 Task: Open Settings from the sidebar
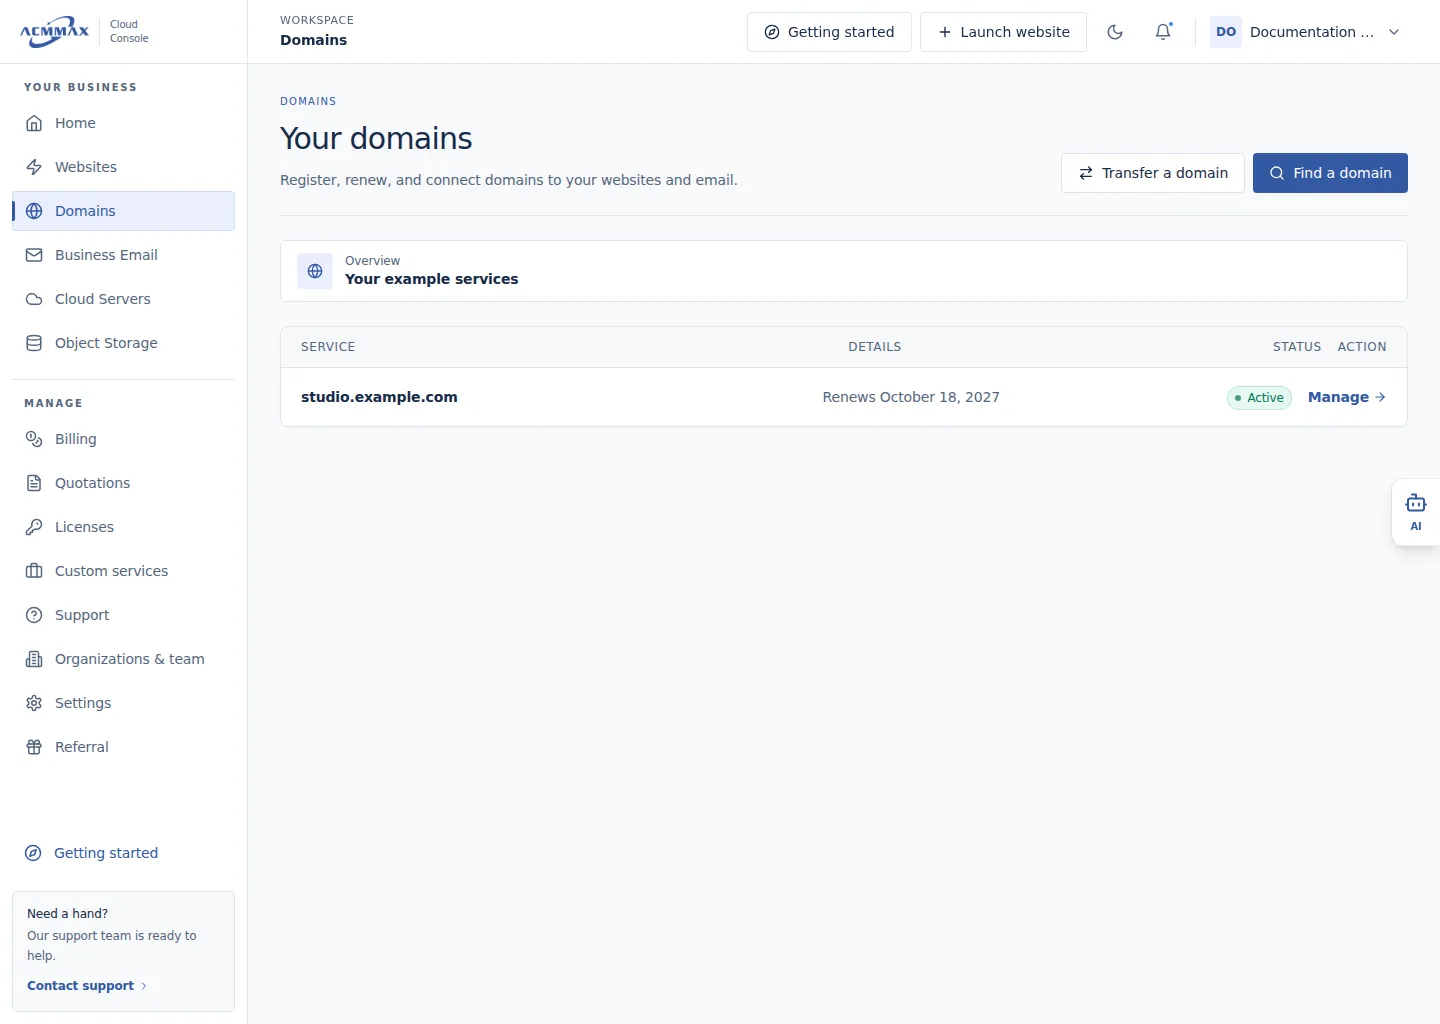pyautogui.click(x=123, y=703)
